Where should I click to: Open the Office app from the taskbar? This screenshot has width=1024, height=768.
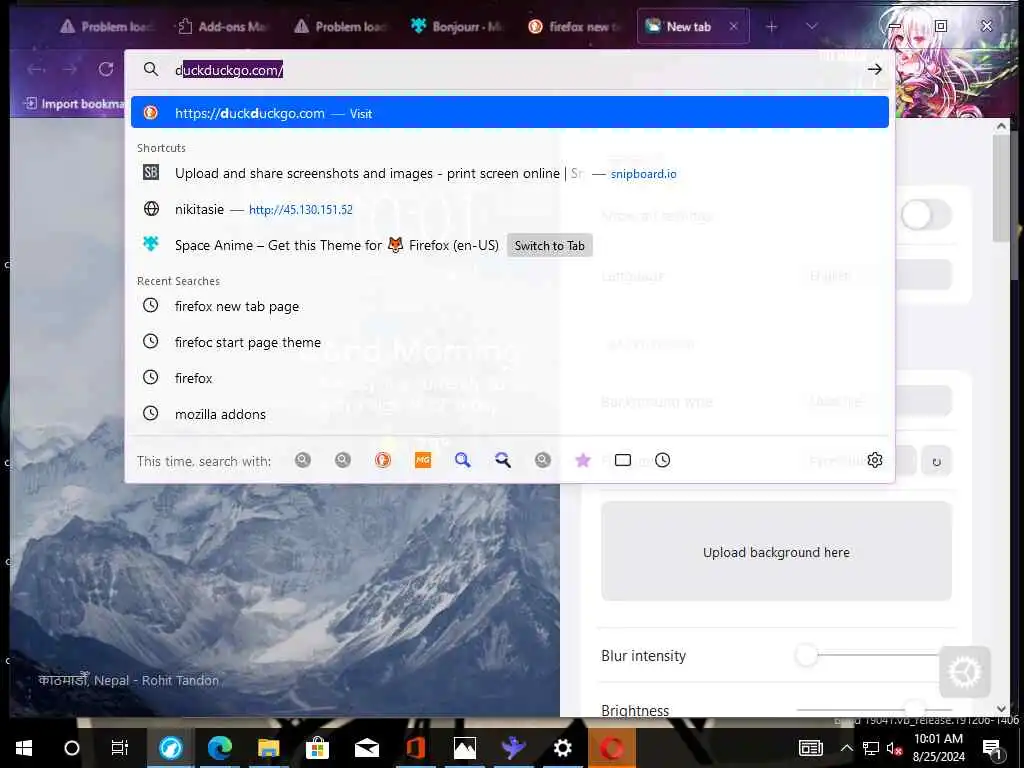click(x=415, y=748)
